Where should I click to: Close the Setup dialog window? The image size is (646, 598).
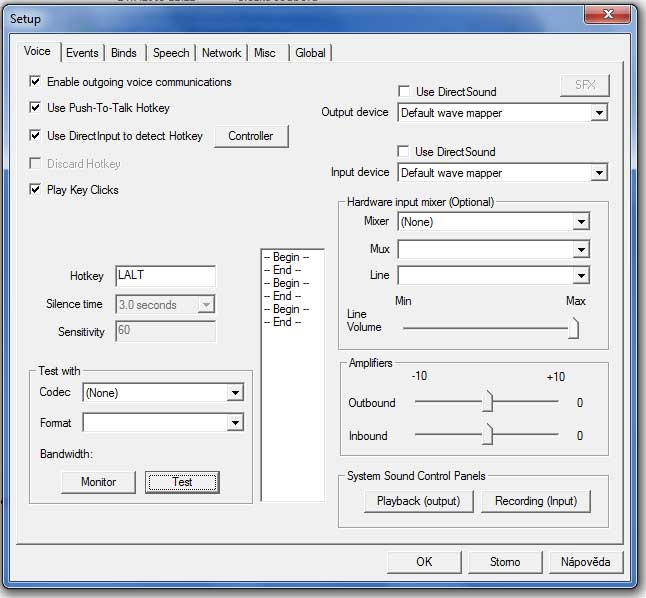(605, 15)
